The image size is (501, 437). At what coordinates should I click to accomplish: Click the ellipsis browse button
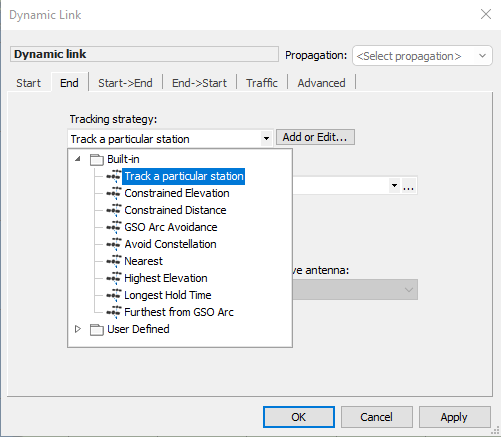(409, 186)
